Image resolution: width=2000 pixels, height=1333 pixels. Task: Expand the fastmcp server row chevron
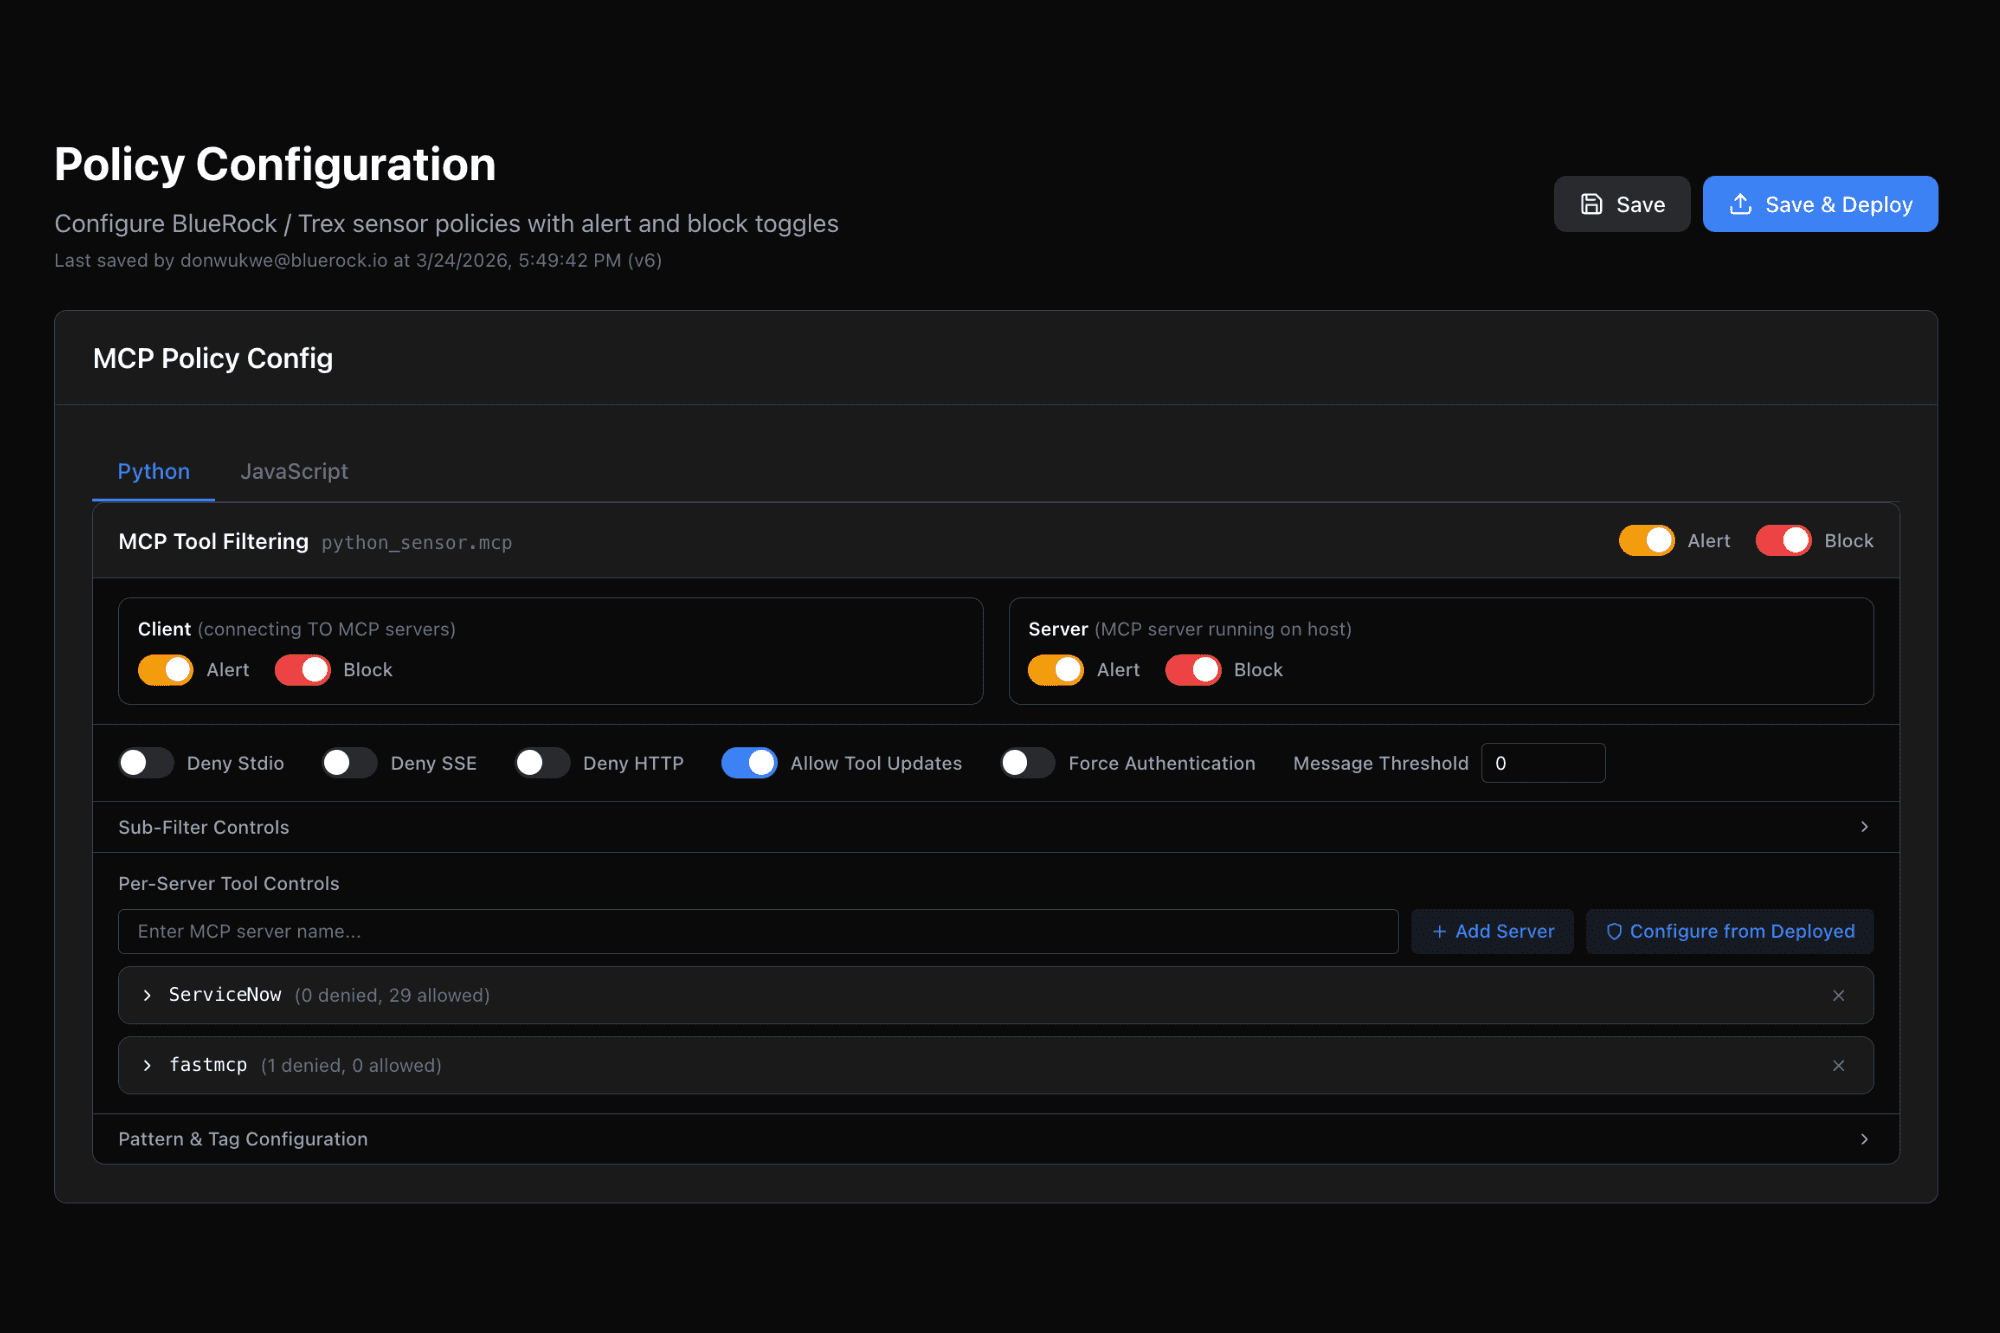(x=147, y=1065)
